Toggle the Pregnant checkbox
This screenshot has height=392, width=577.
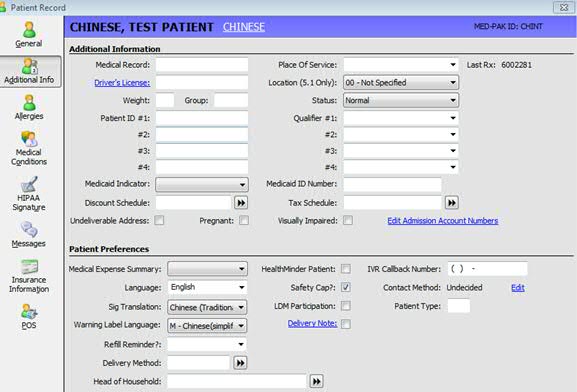(x=244, y=220)
